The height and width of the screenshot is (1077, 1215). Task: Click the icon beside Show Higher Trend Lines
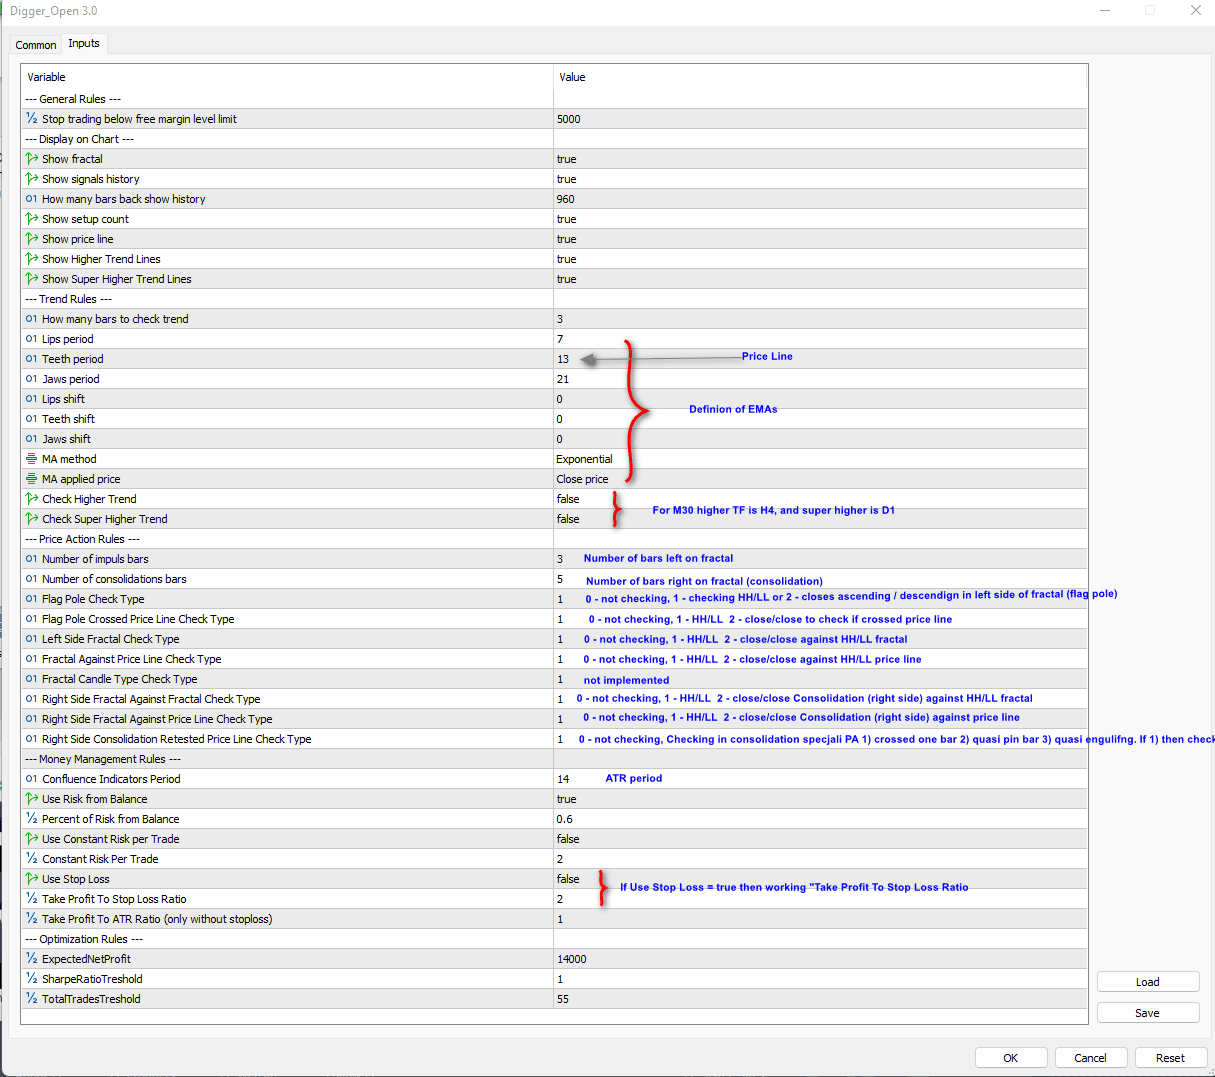click(x=32, y=259)
